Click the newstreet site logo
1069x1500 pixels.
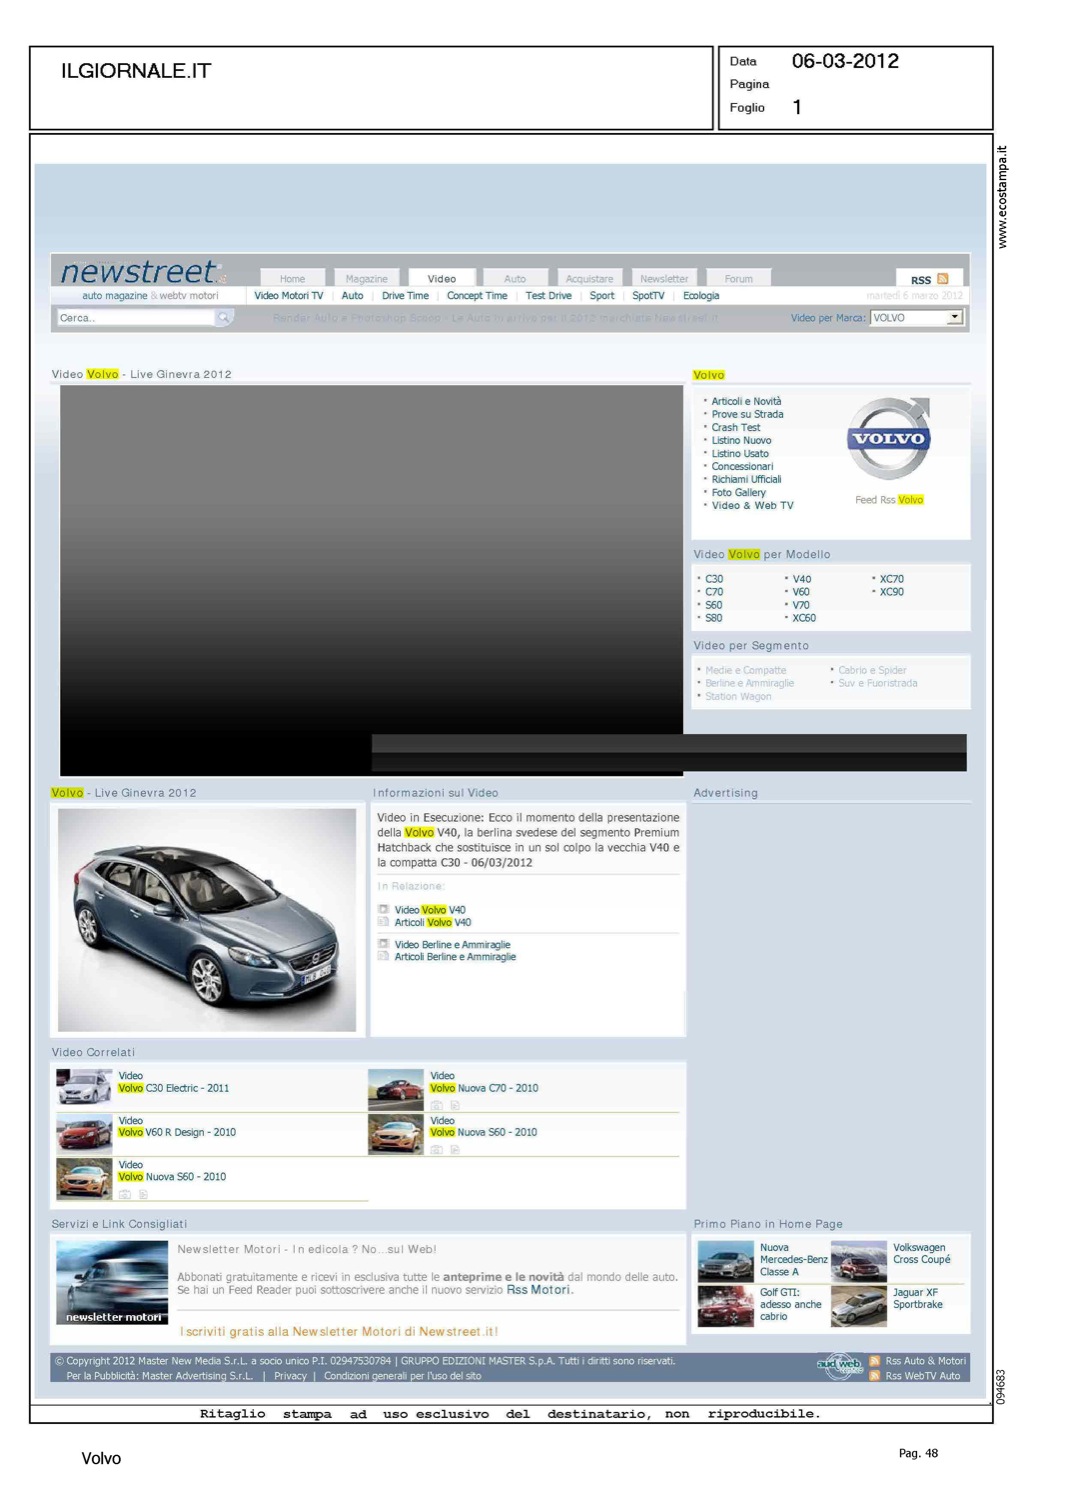(139, 272)
